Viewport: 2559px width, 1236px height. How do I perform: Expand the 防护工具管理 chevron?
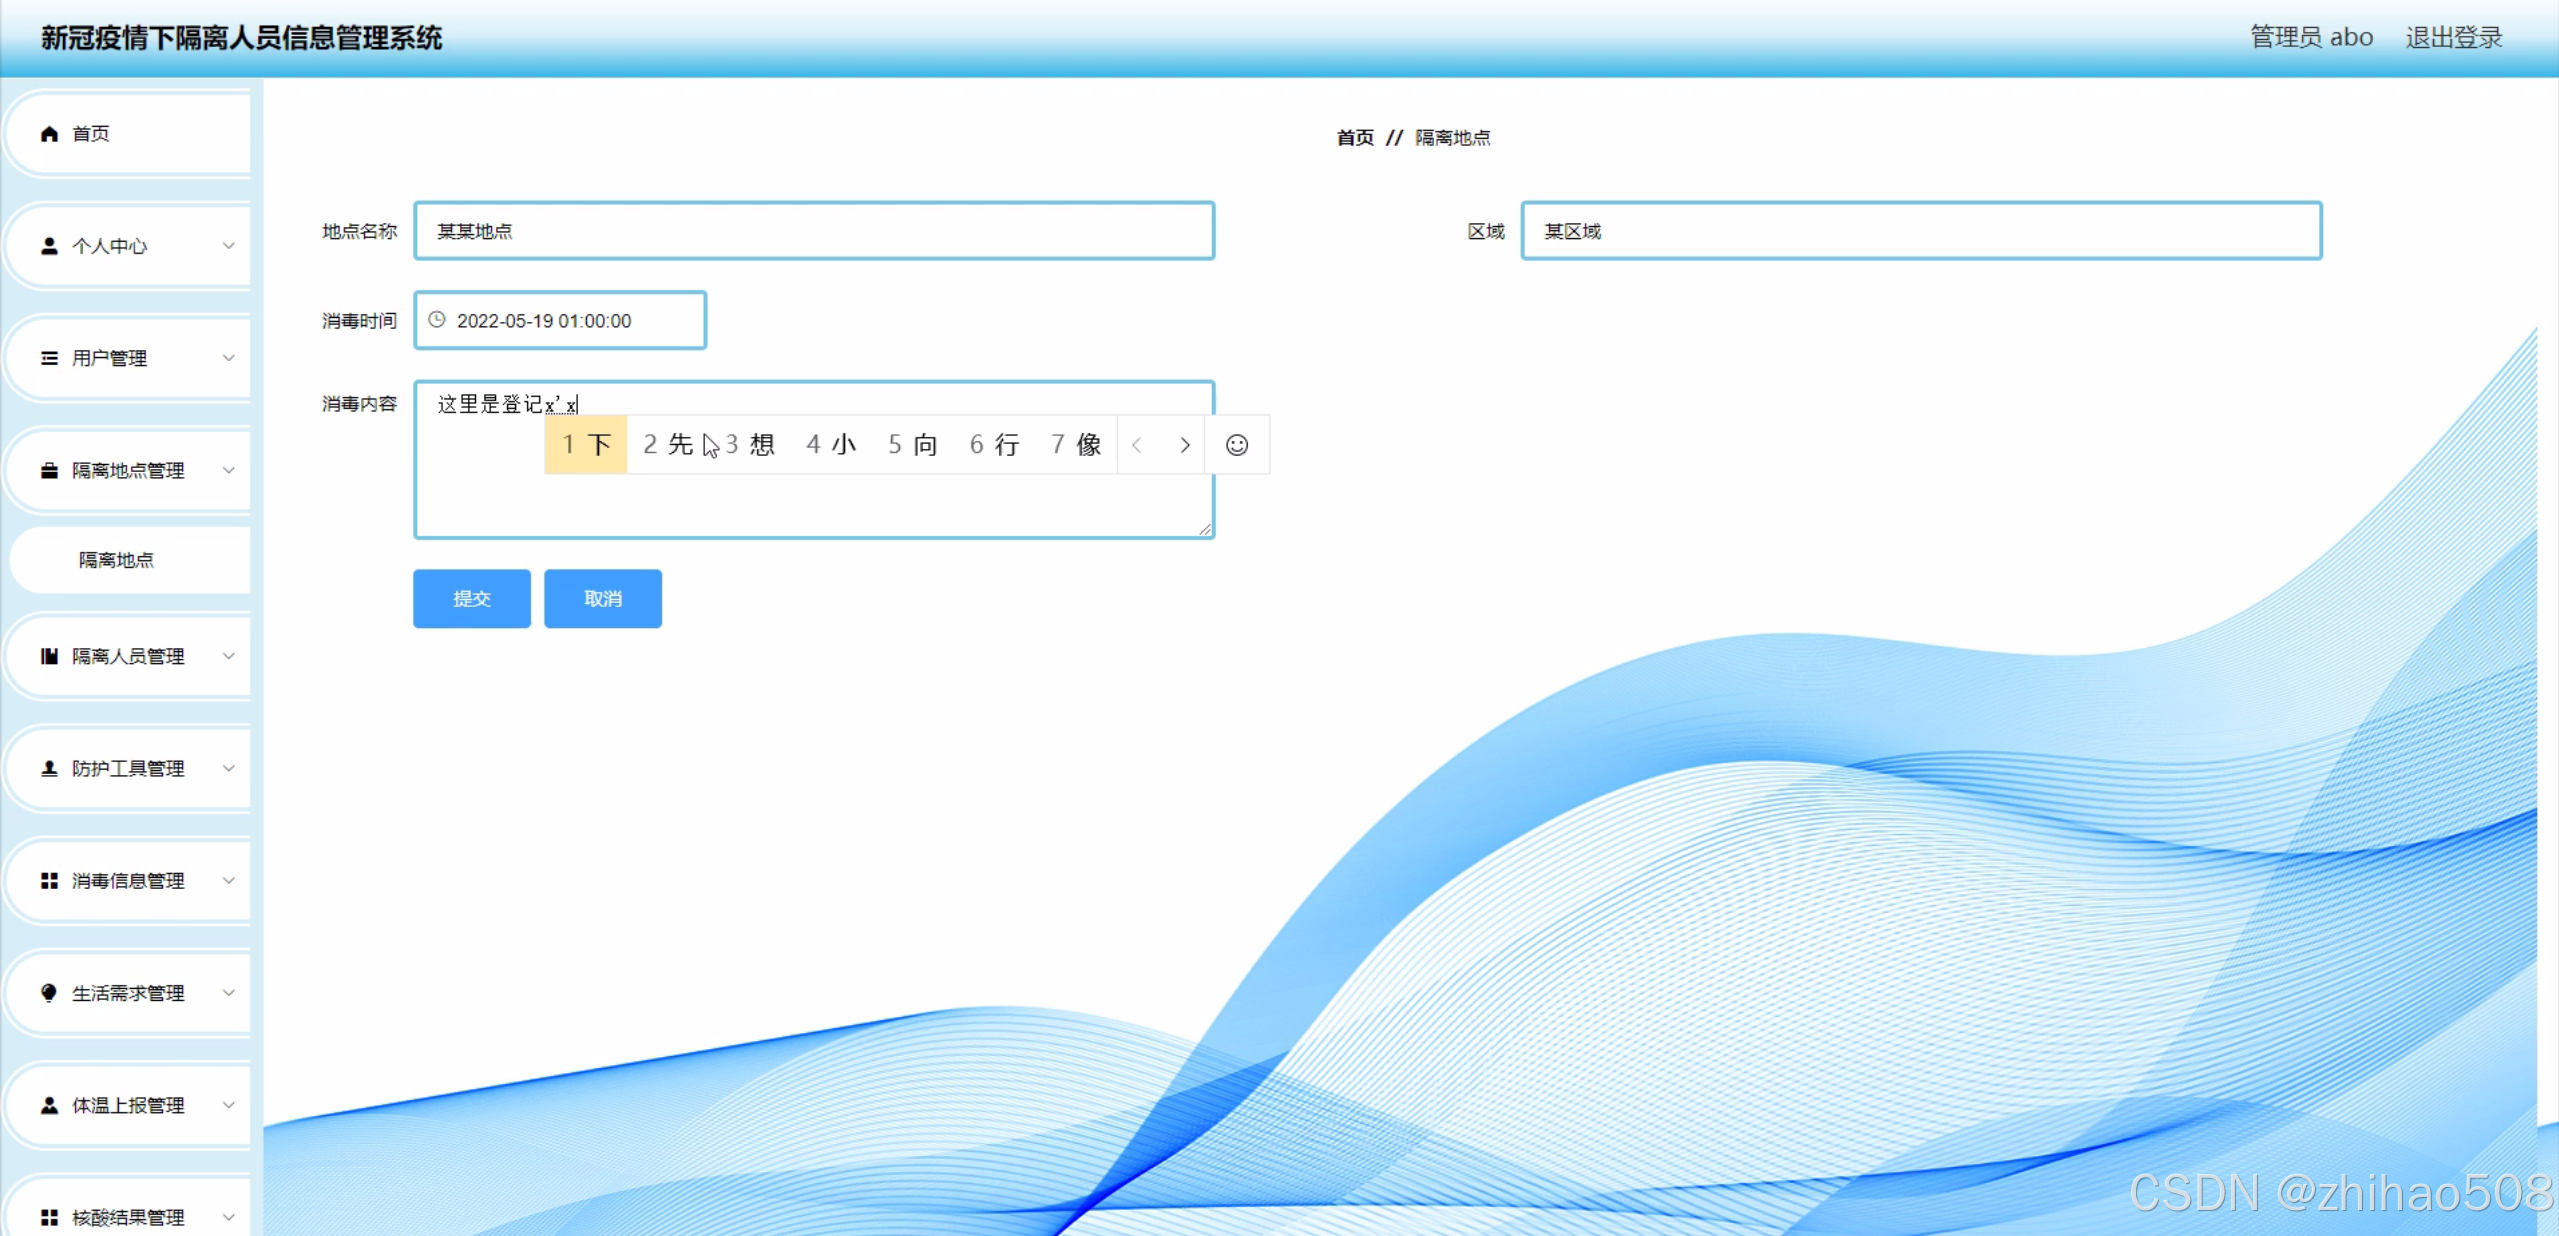point(229,768)
